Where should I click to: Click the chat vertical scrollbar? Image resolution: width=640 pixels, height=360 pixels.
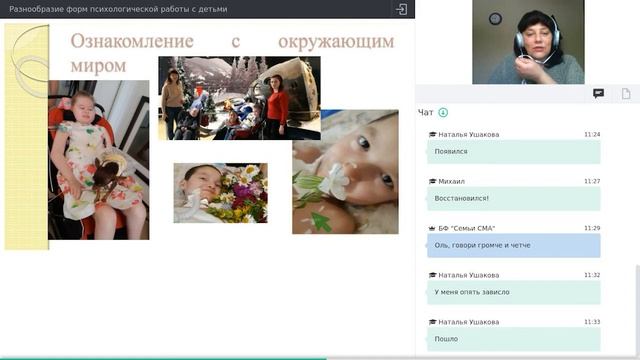(638, 310)
